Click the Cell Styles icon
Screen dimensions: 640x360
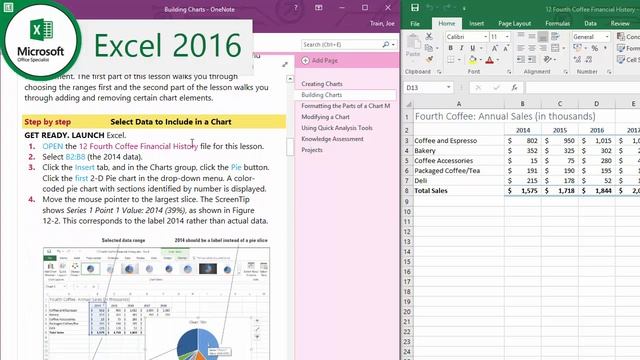point(621,60)
